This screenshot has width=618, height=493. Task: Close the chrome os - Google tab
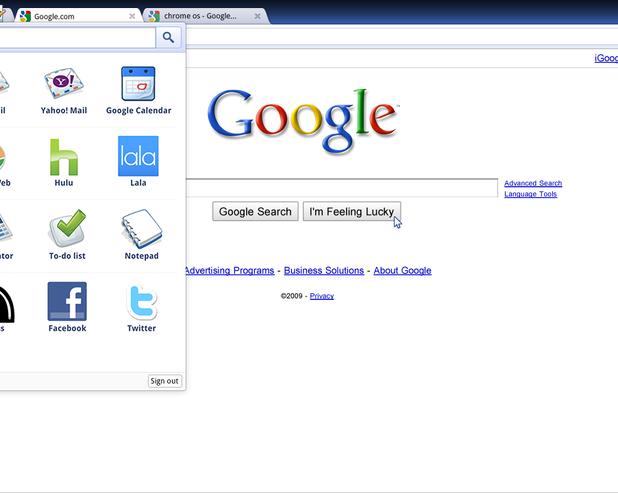(257, 16)
